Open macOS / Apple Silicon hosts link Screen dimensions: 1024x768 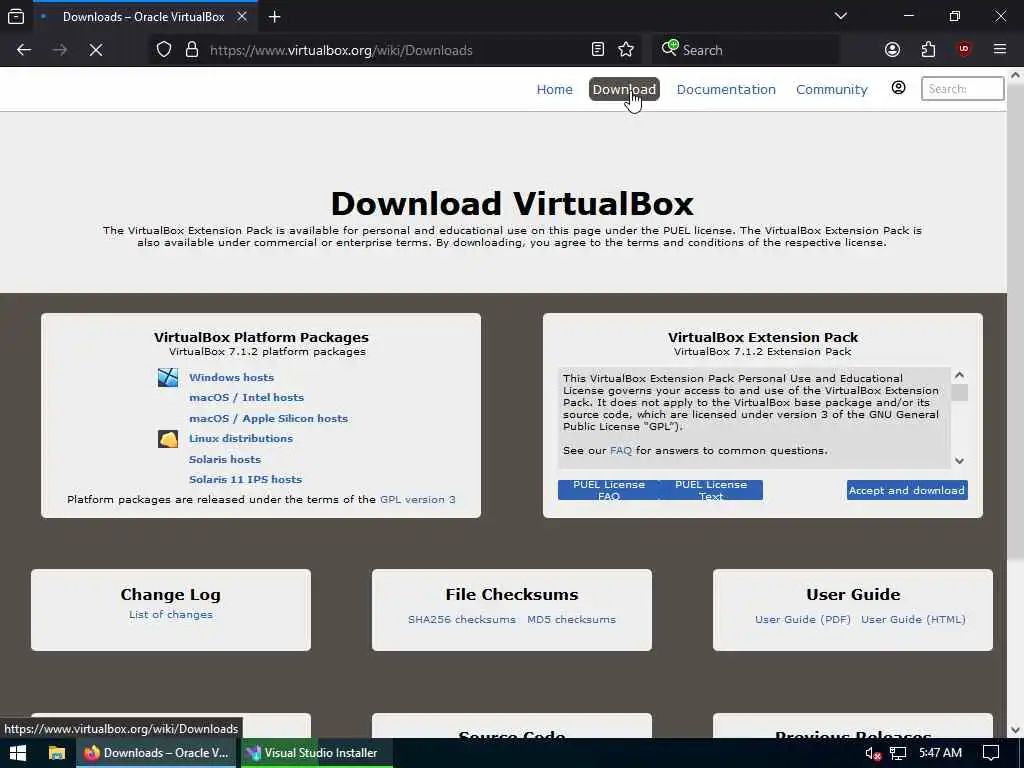pos(268,419)
